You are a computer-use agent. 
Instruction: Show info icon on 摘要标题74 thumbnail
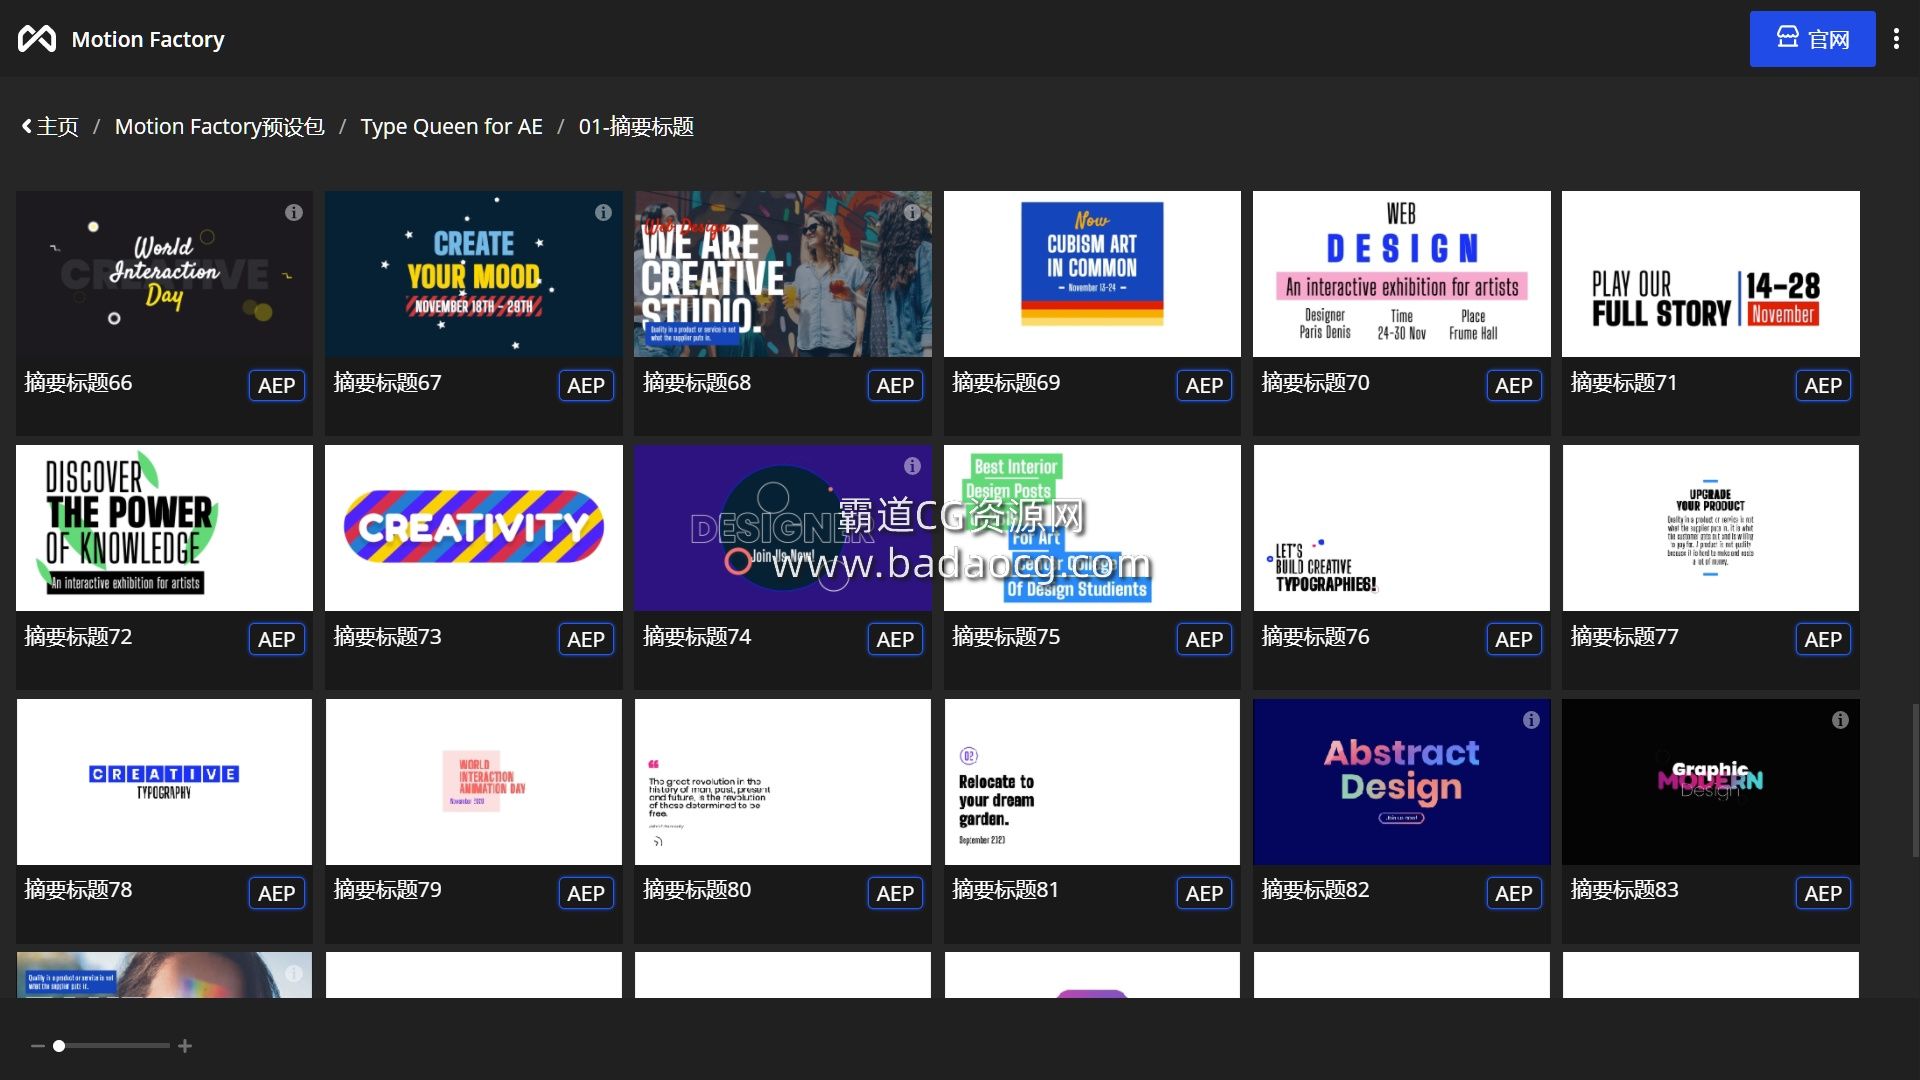coord(912,466)
